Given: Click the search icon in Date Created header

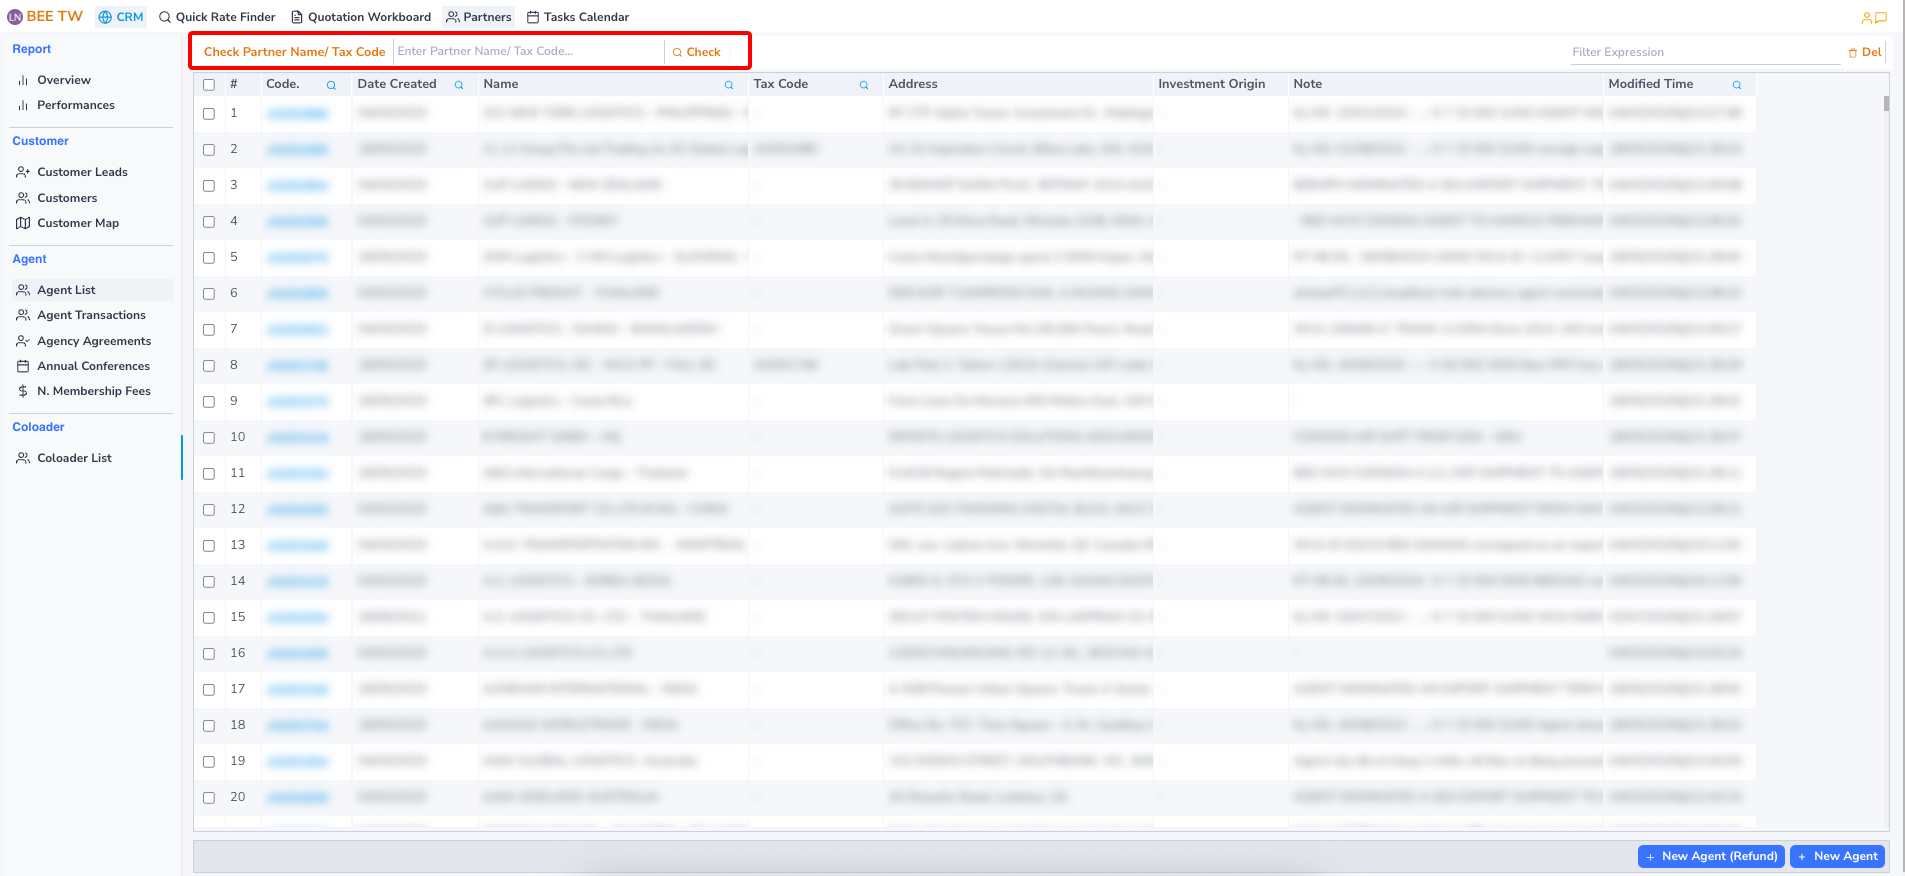Looking at the screenshot, I should click(459, 85).
